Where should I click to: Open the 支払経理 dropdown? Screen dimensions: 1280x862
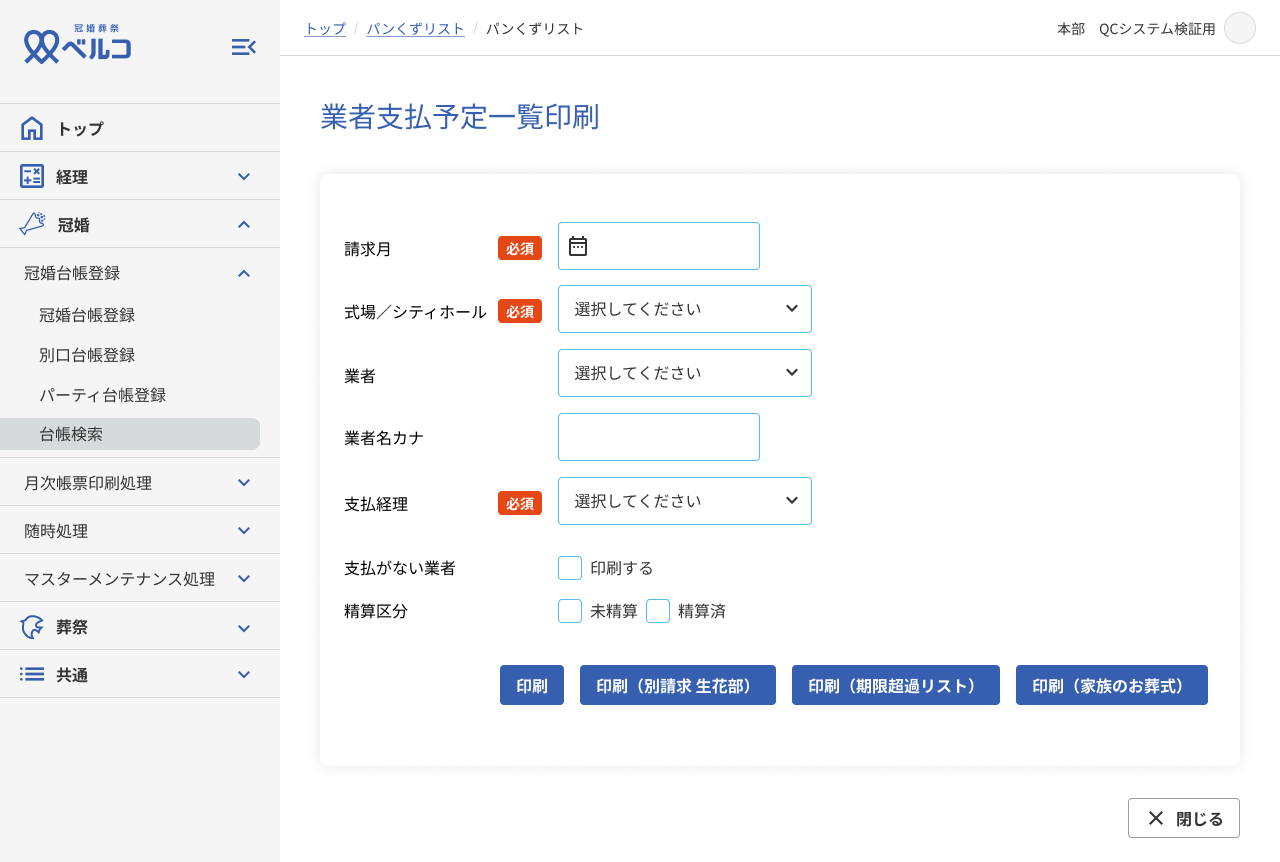tap(684, 501)
